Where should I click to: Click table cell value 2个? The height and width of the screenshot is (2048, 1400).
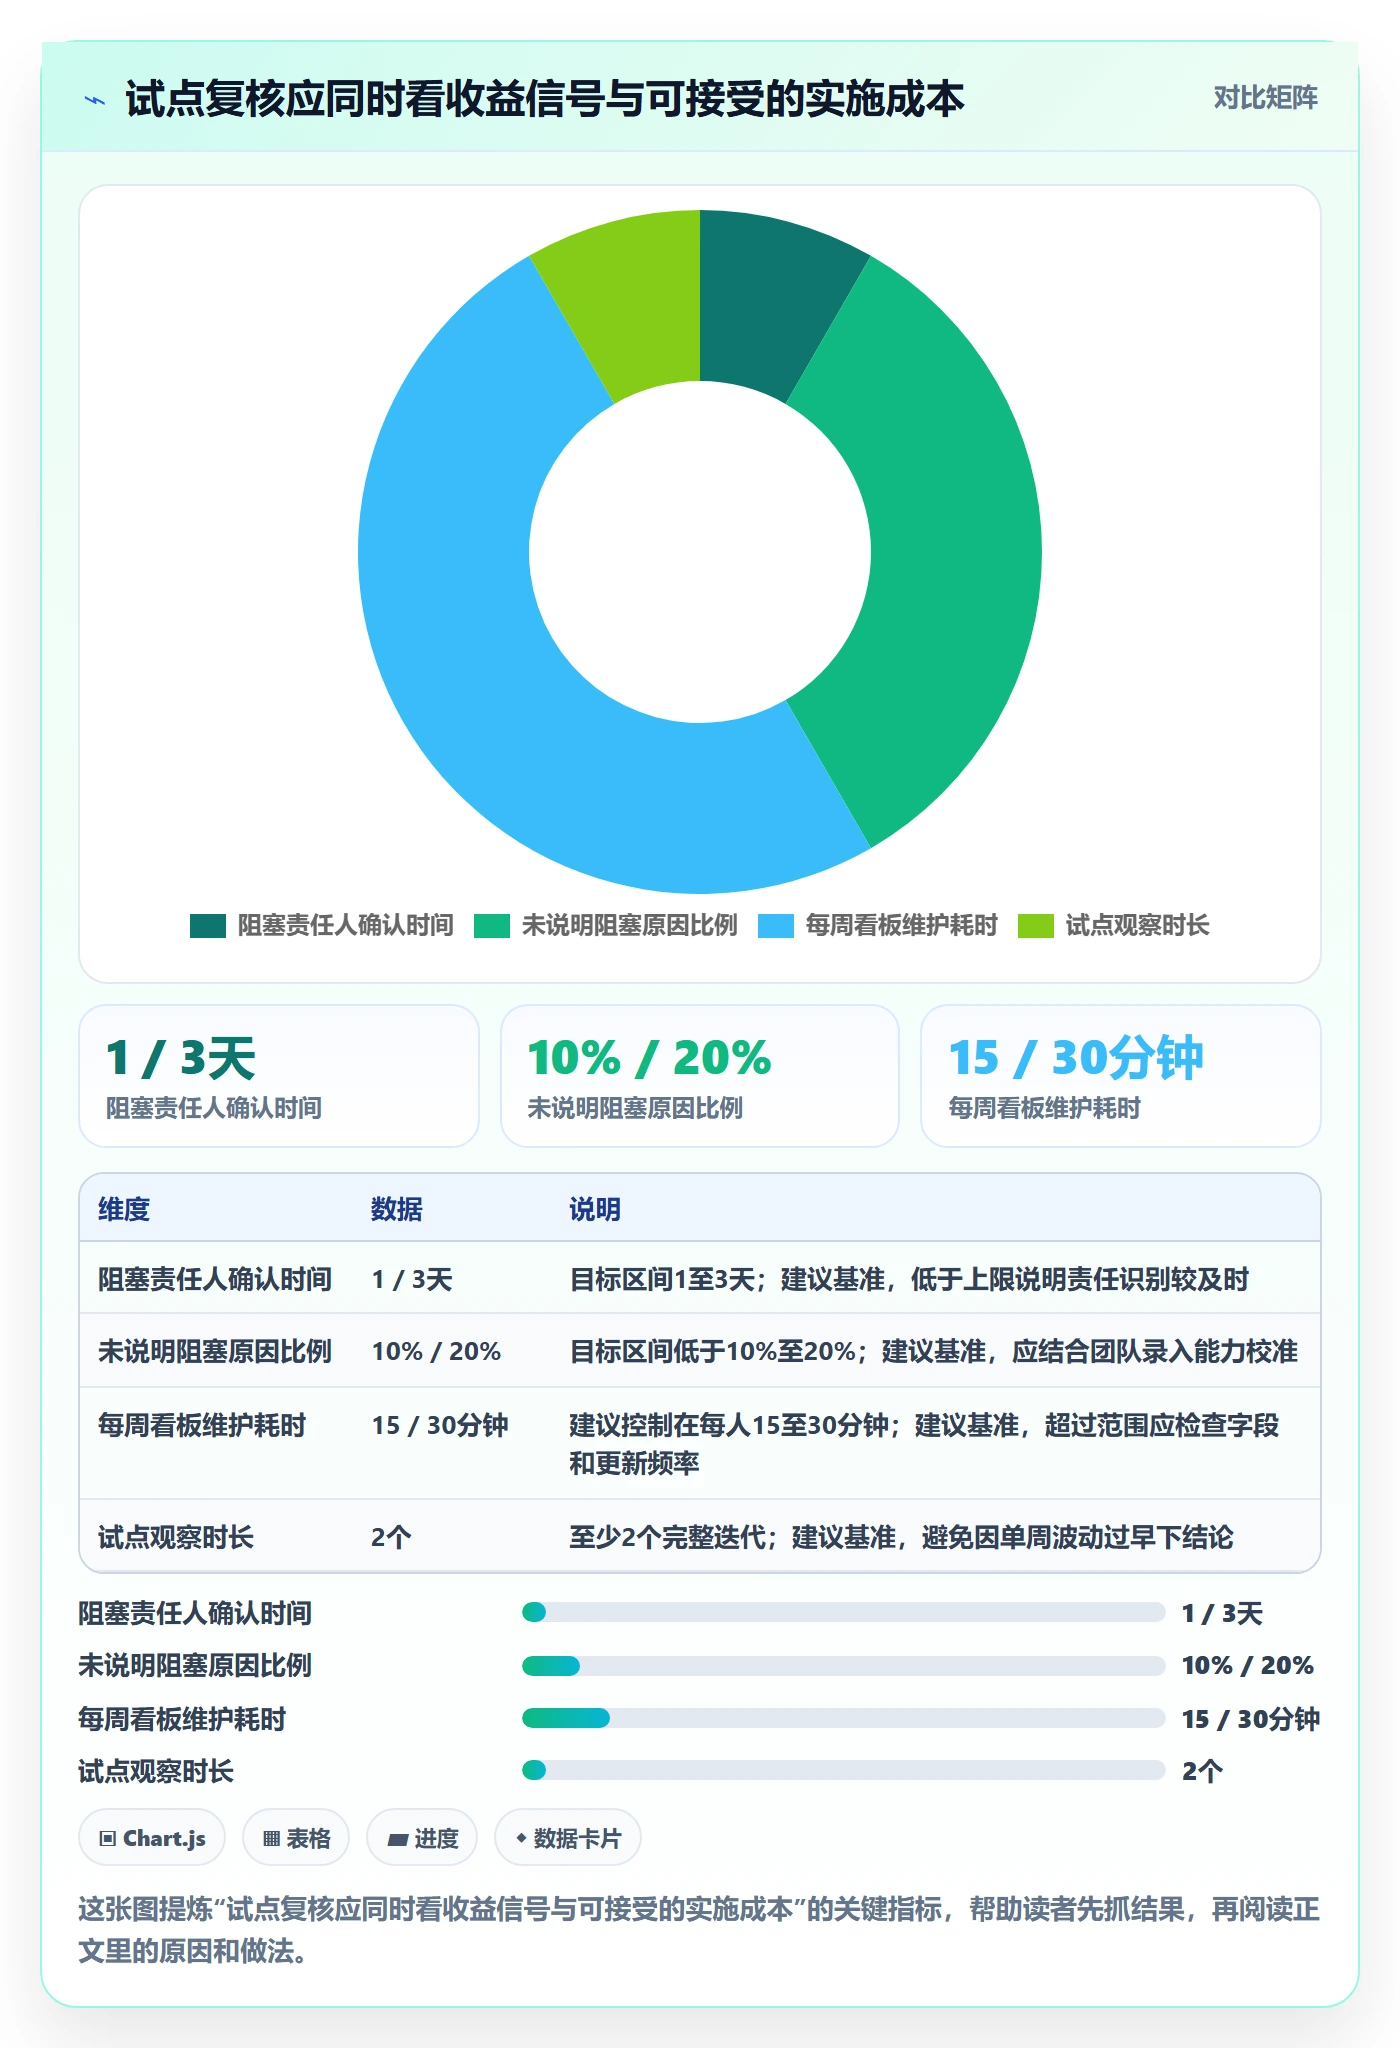(391, 1537)
